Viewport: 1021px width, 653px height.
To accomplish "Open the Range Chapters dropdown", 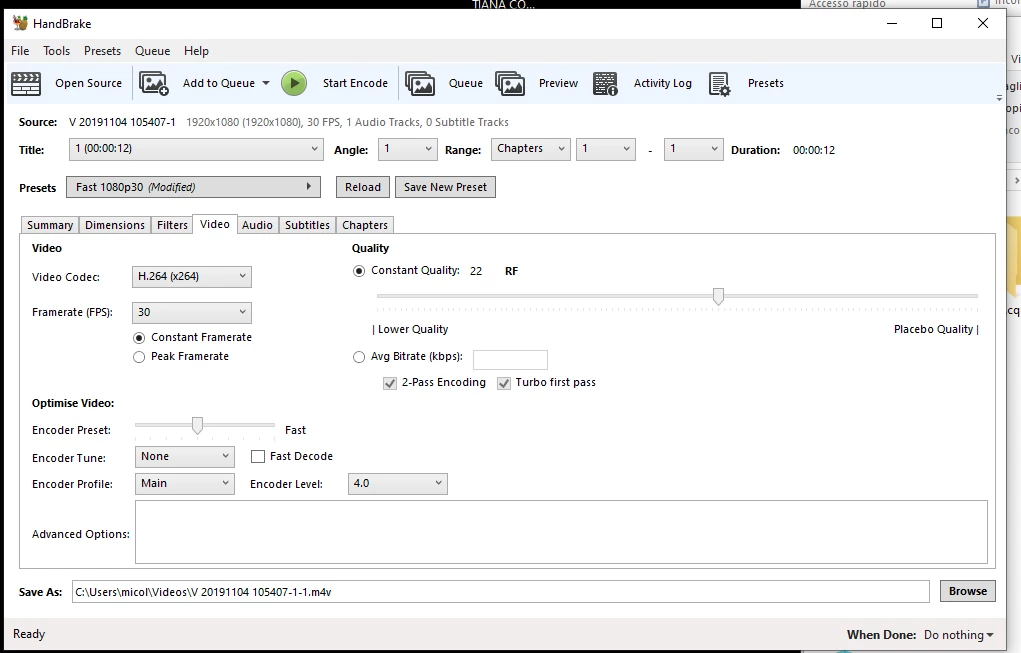I will 531,149.
